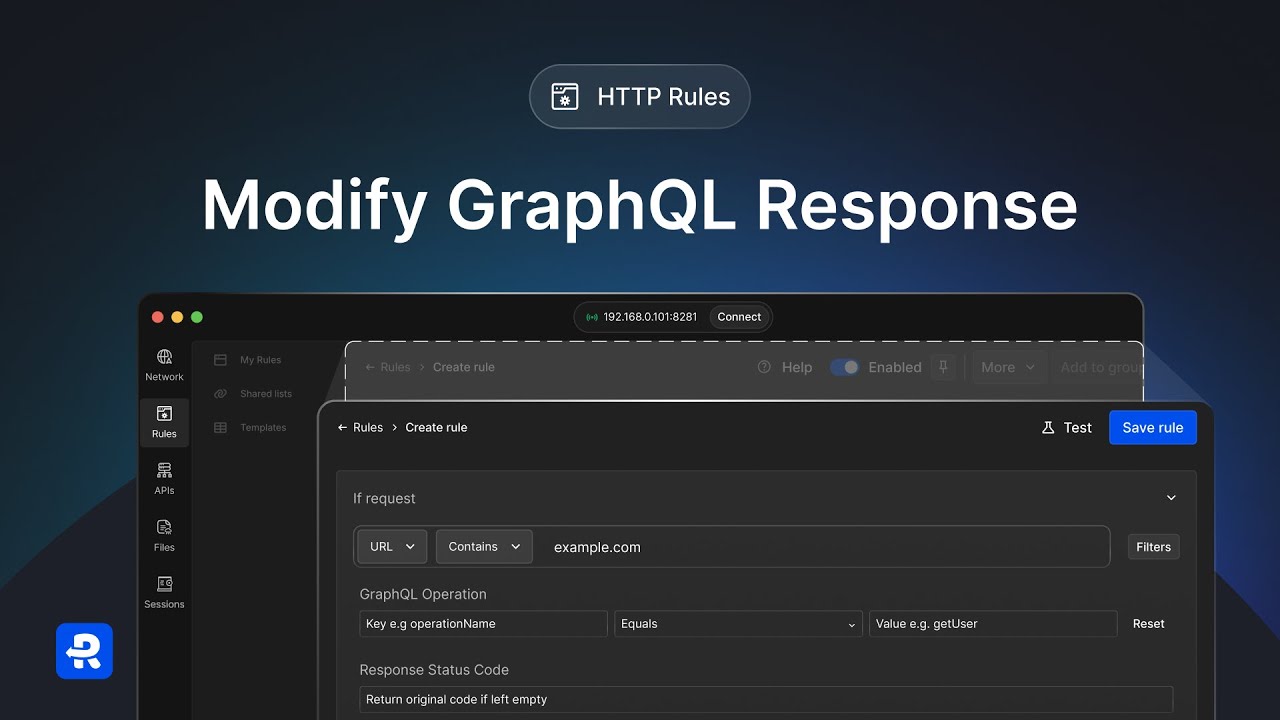Click the Connect button
1280x720 pixels.
click(739, 317)
